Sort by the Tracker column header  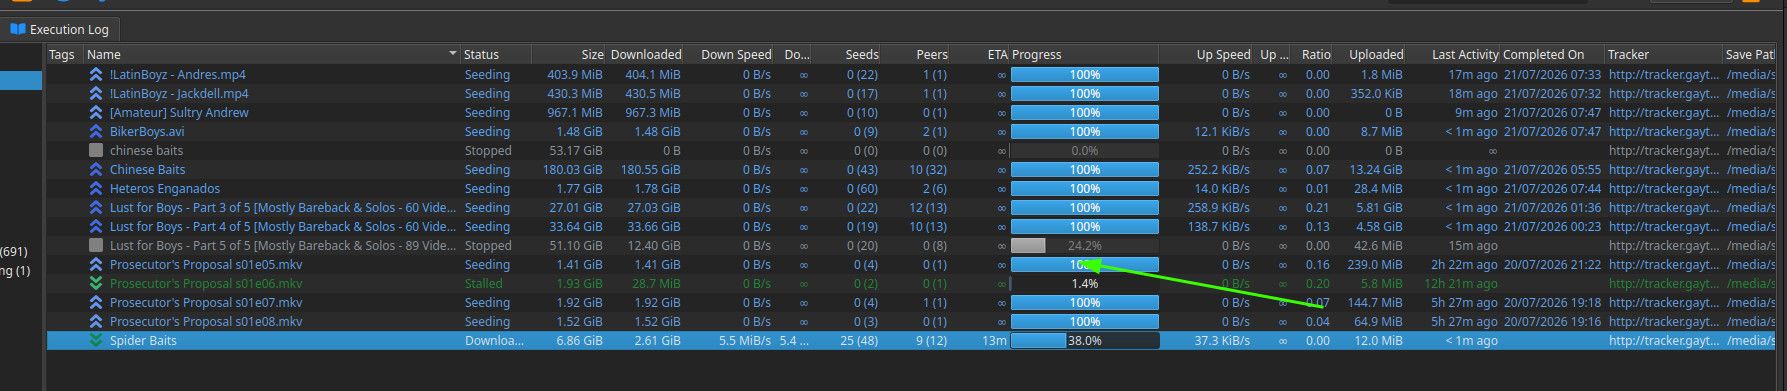point(1628,54)
